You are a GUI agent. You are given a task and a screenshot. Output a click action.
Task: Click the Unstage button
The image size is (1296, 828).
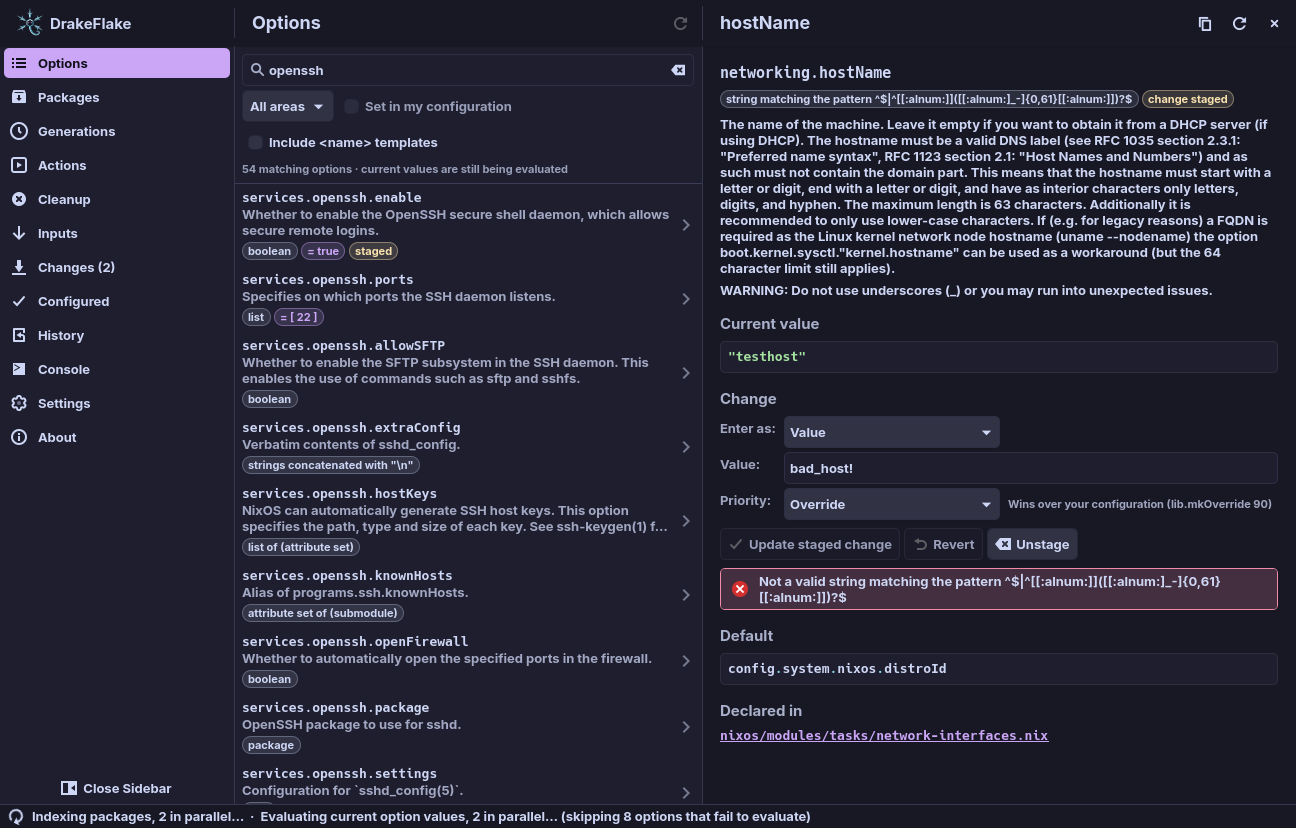1032,544
